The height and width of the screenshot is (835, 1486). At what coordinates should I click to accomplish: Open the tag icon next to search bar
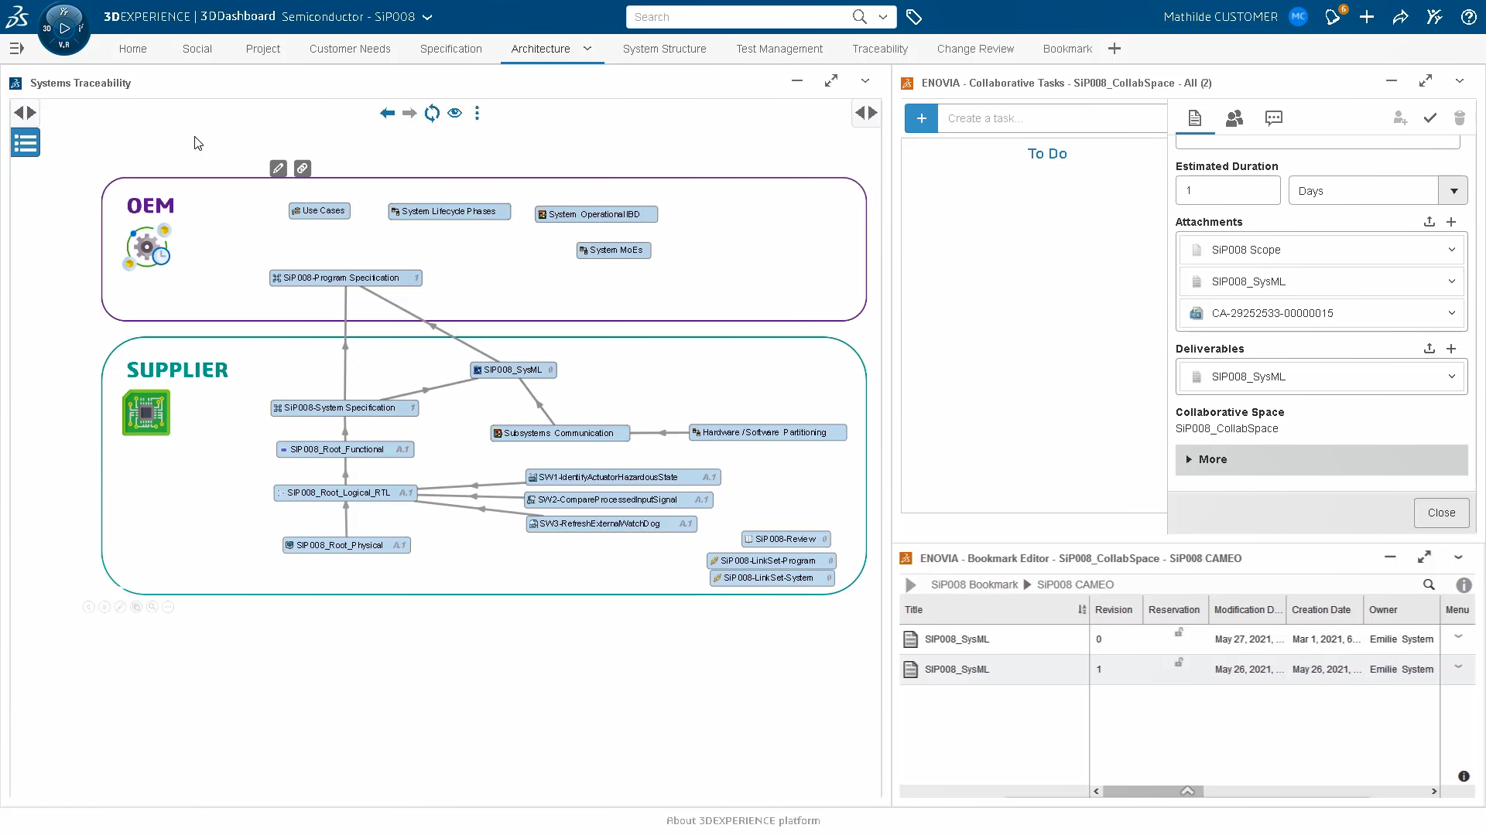click(x=914, y=17)
